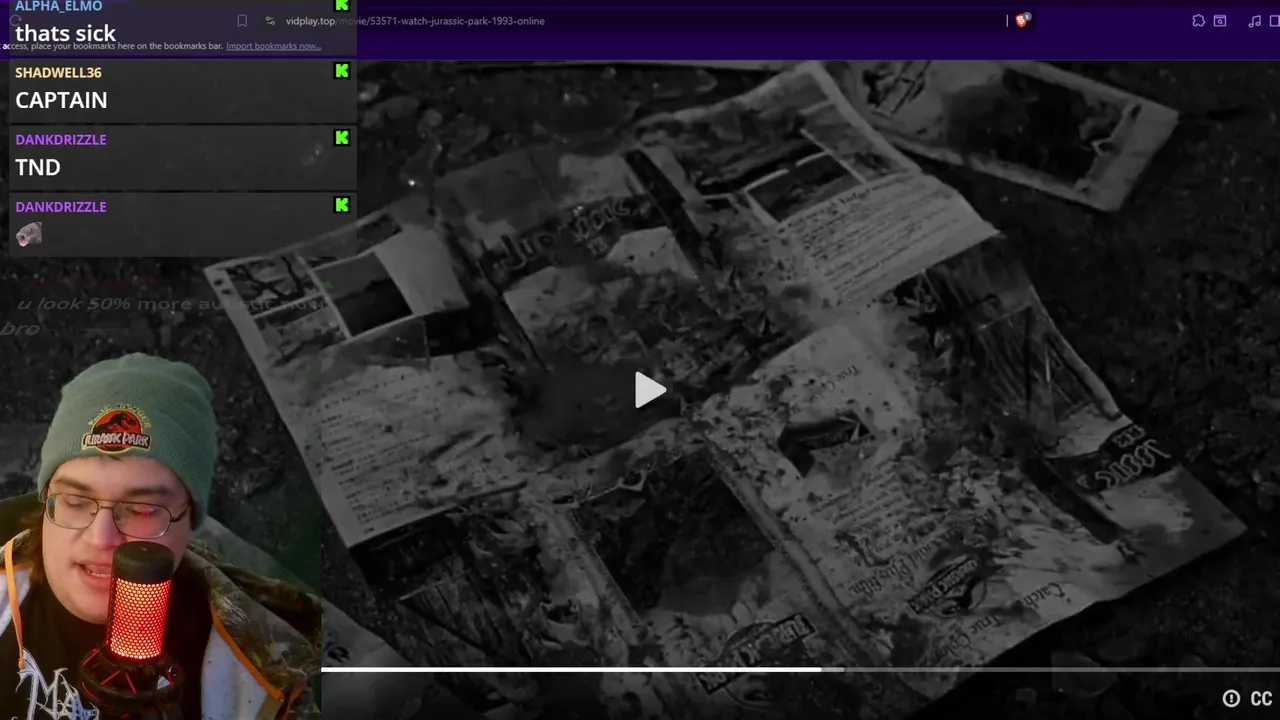Seek along the video progress bar
This screenshot has height=720, width=1280.
pos(800,669)
